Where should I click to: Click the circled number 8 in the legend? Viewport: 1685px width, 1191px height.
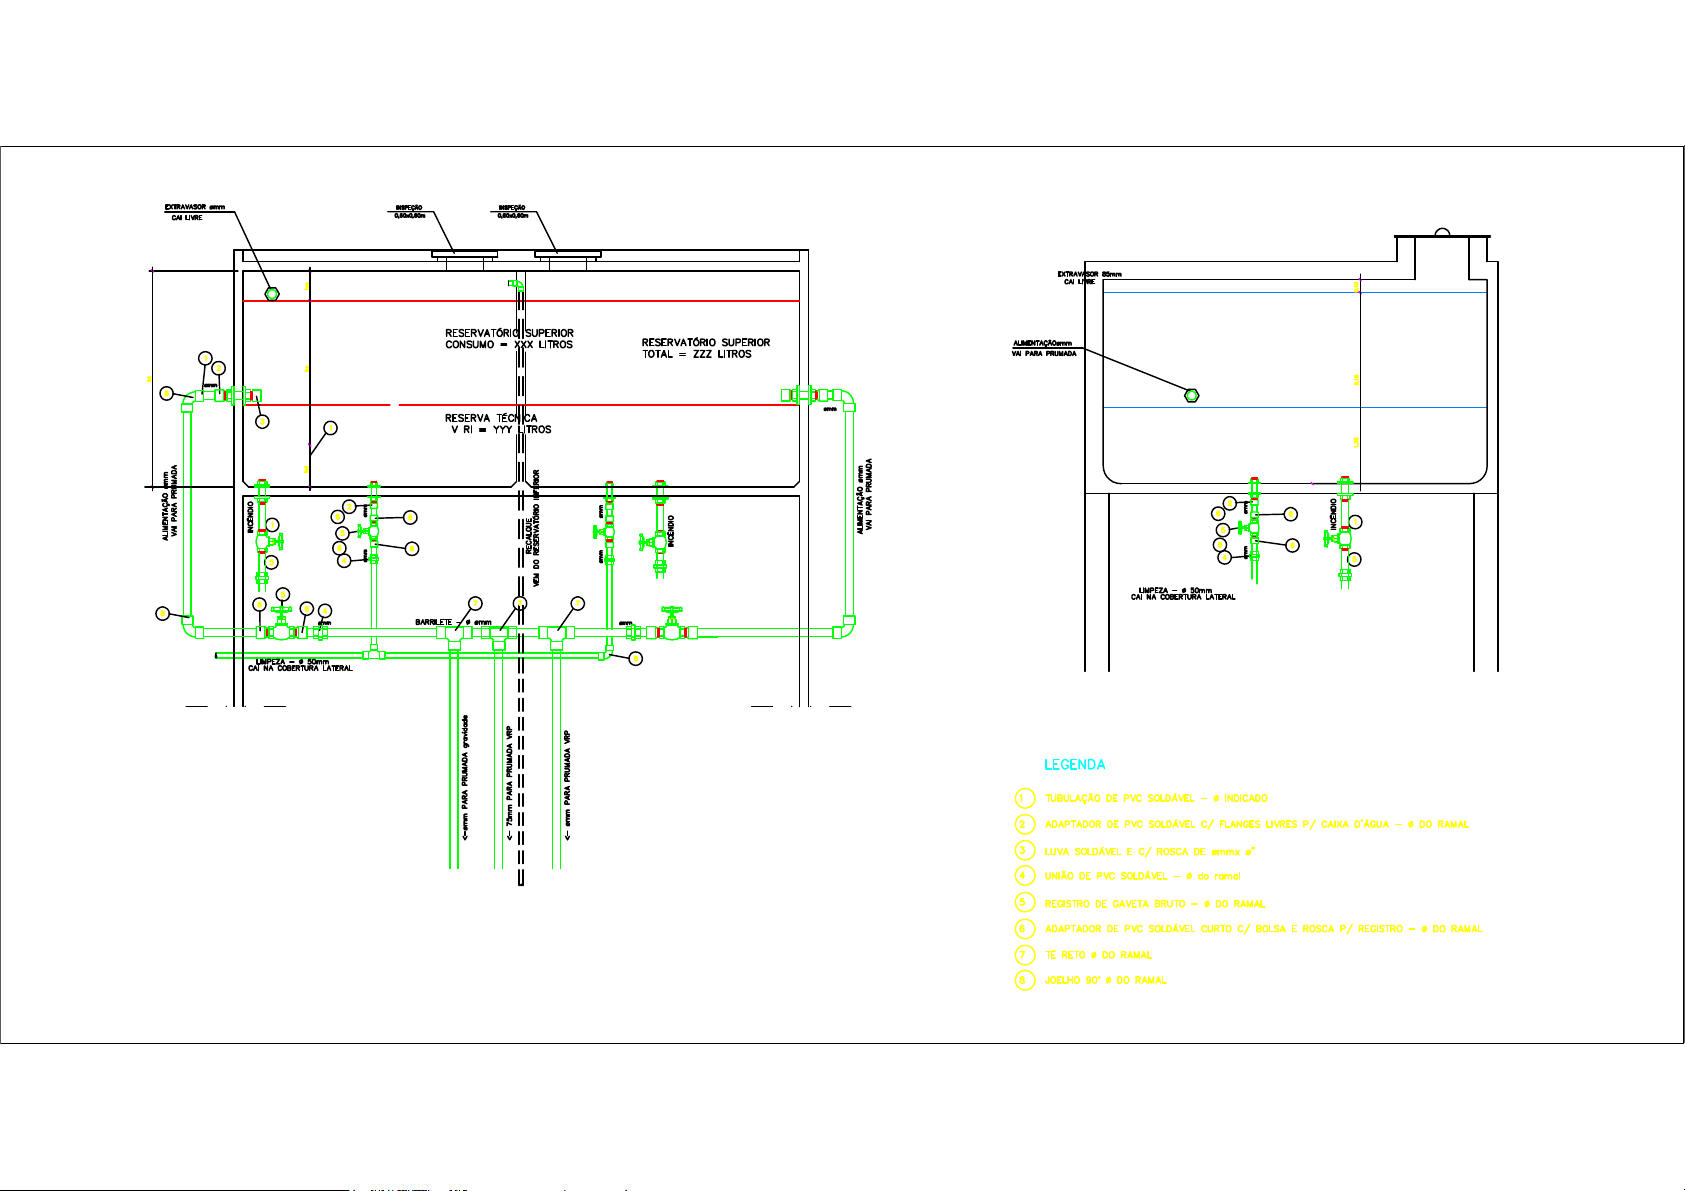(x=1024, y=980)
